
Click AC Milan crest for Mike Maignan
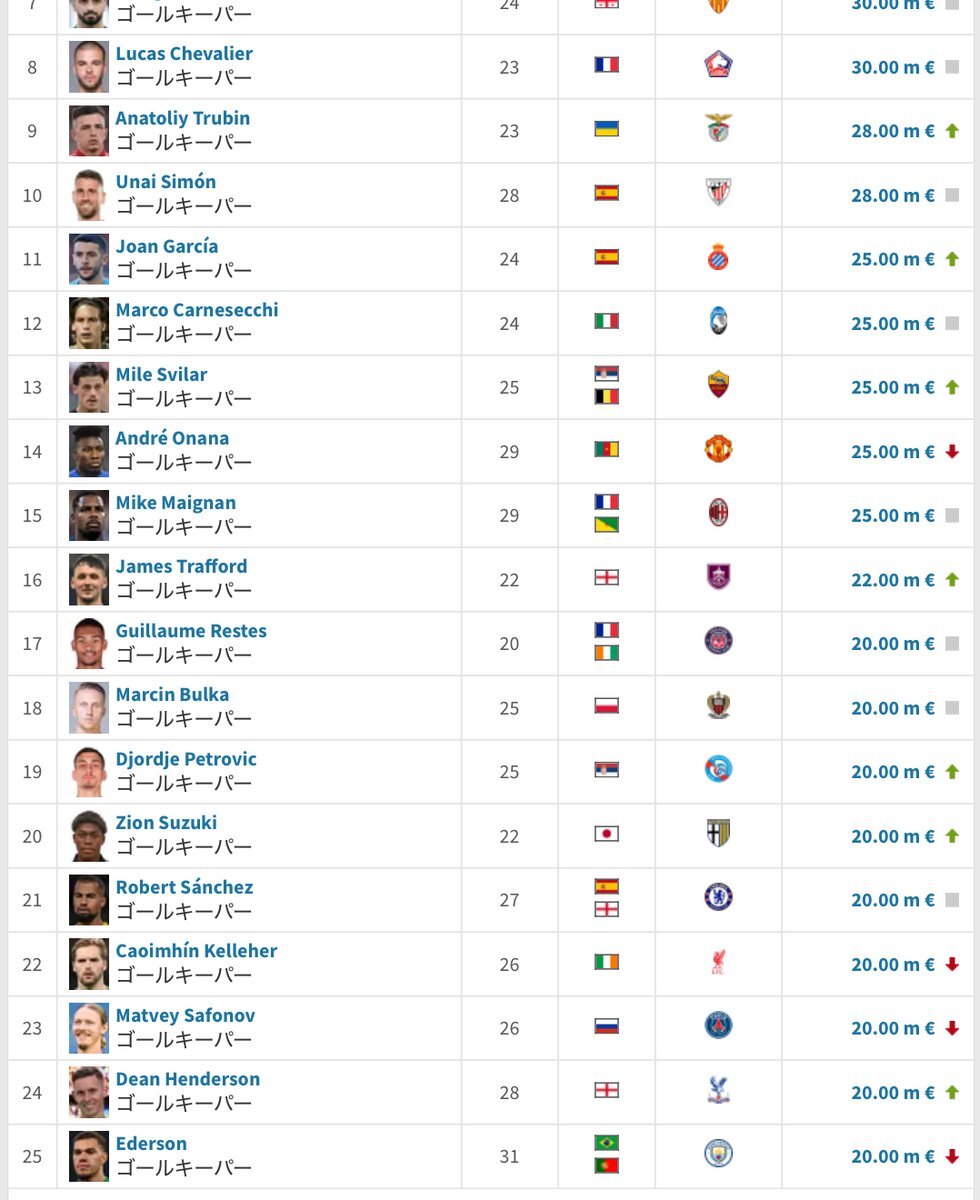(718, 514)
